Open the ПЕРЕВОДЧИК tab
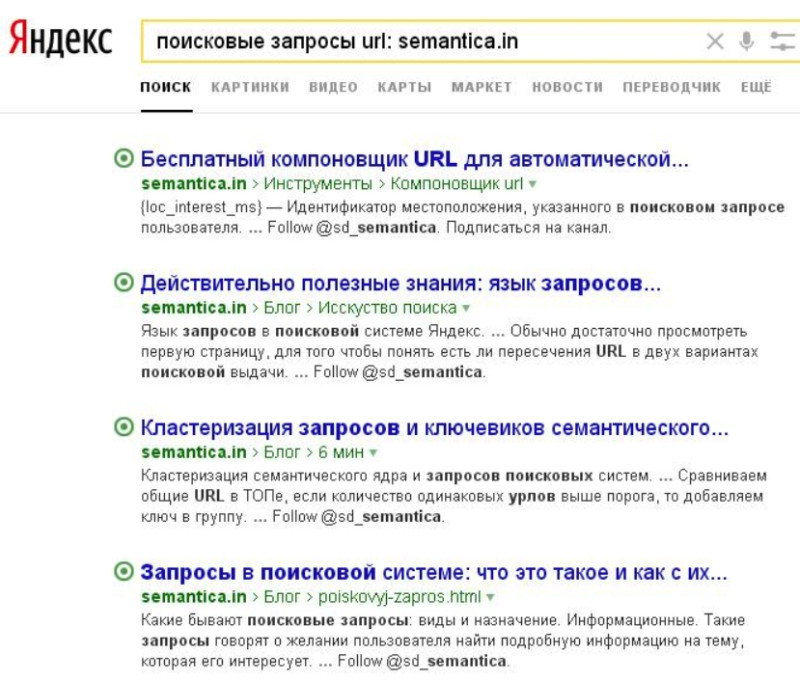Image resolution: width=800 pixels, height=681 pixels. click(x=671, y=87)
